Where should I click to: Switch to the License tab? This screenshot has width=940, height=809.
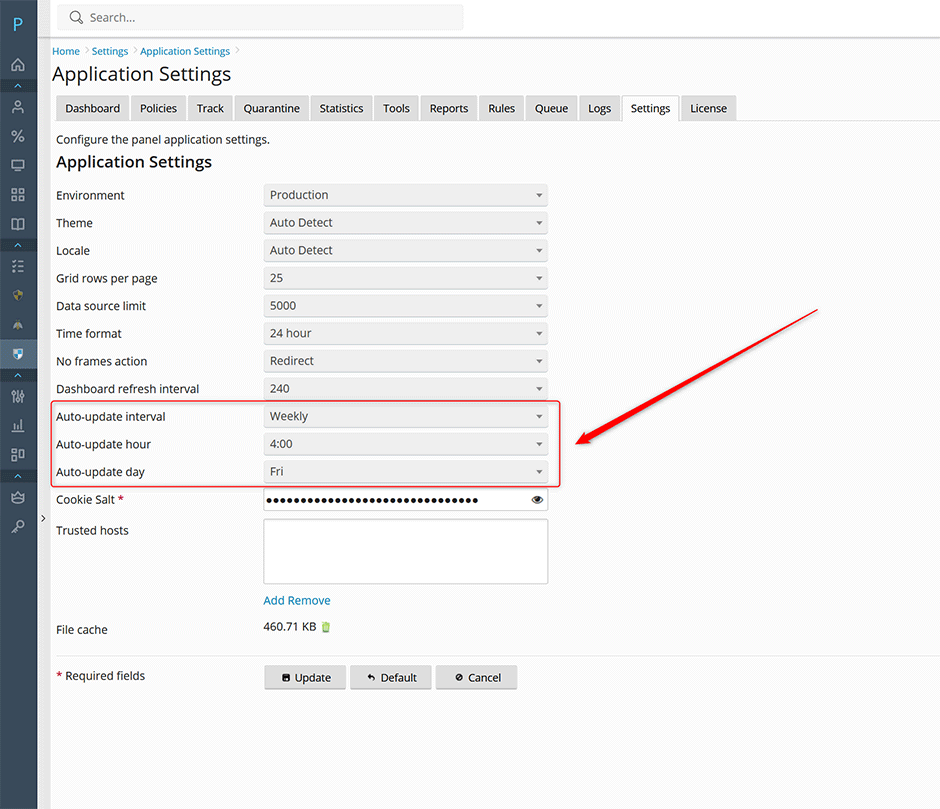pos(708,108)
